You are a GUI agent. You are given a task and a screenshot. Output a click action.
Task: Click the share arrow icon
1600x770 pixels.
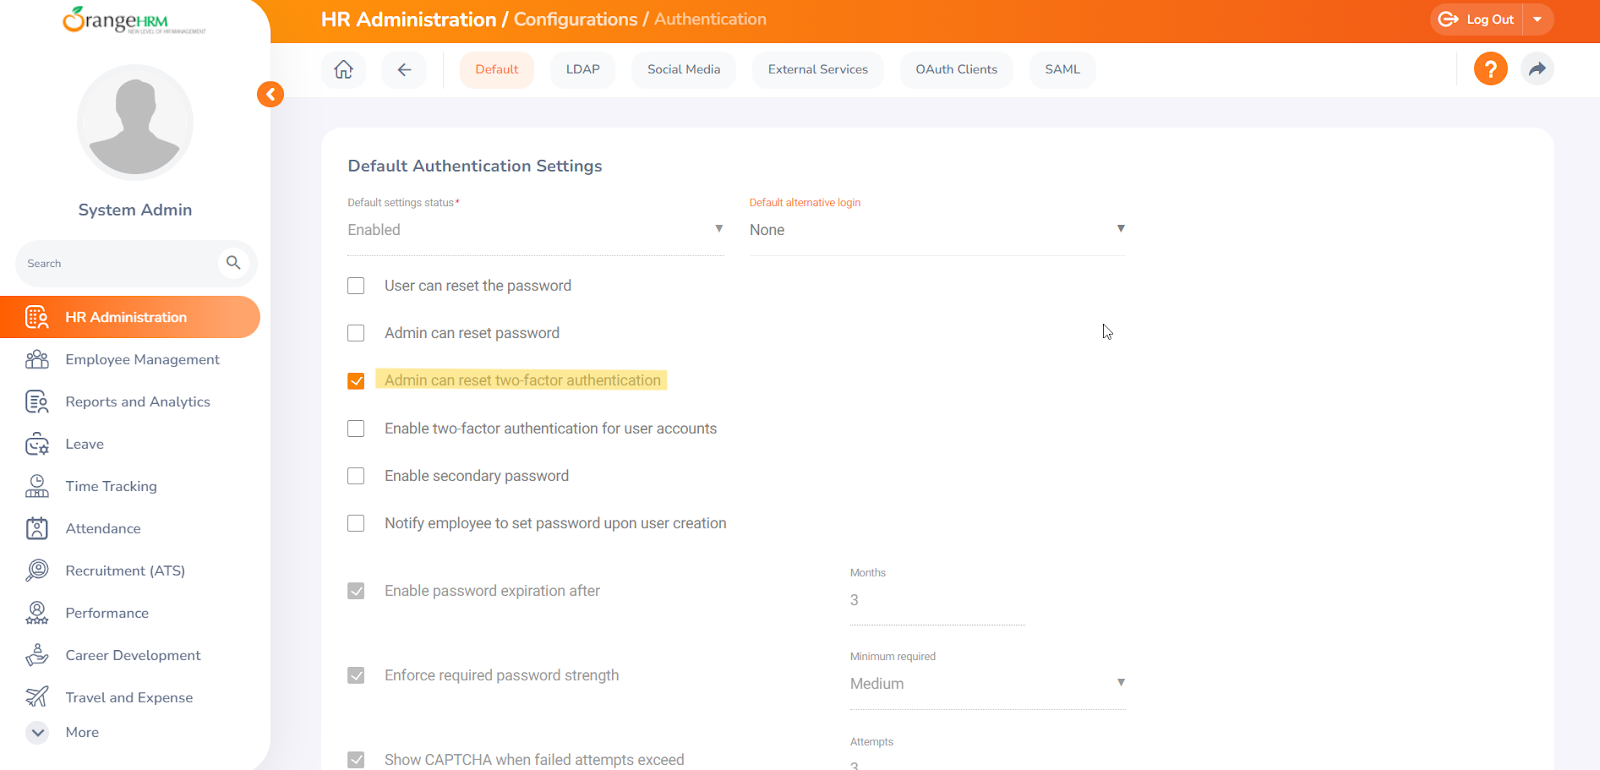[x=1537, y=69]
